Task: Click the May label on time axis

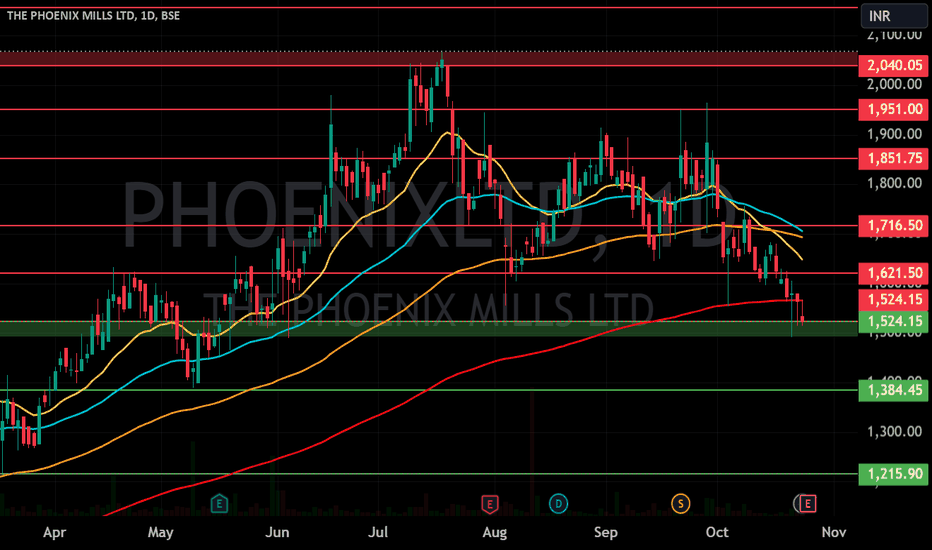Action: coord(160,532)
